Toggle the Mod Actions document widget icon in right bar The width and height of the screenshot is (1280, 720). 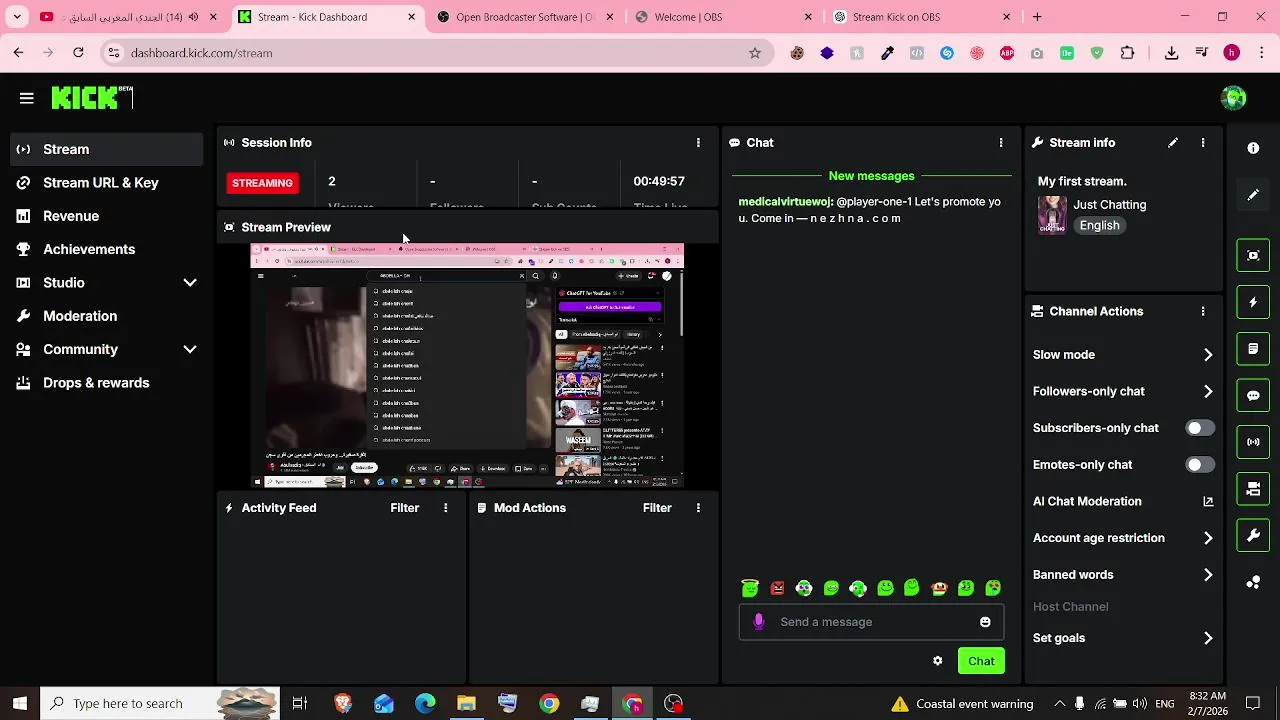coord(1253,349)
